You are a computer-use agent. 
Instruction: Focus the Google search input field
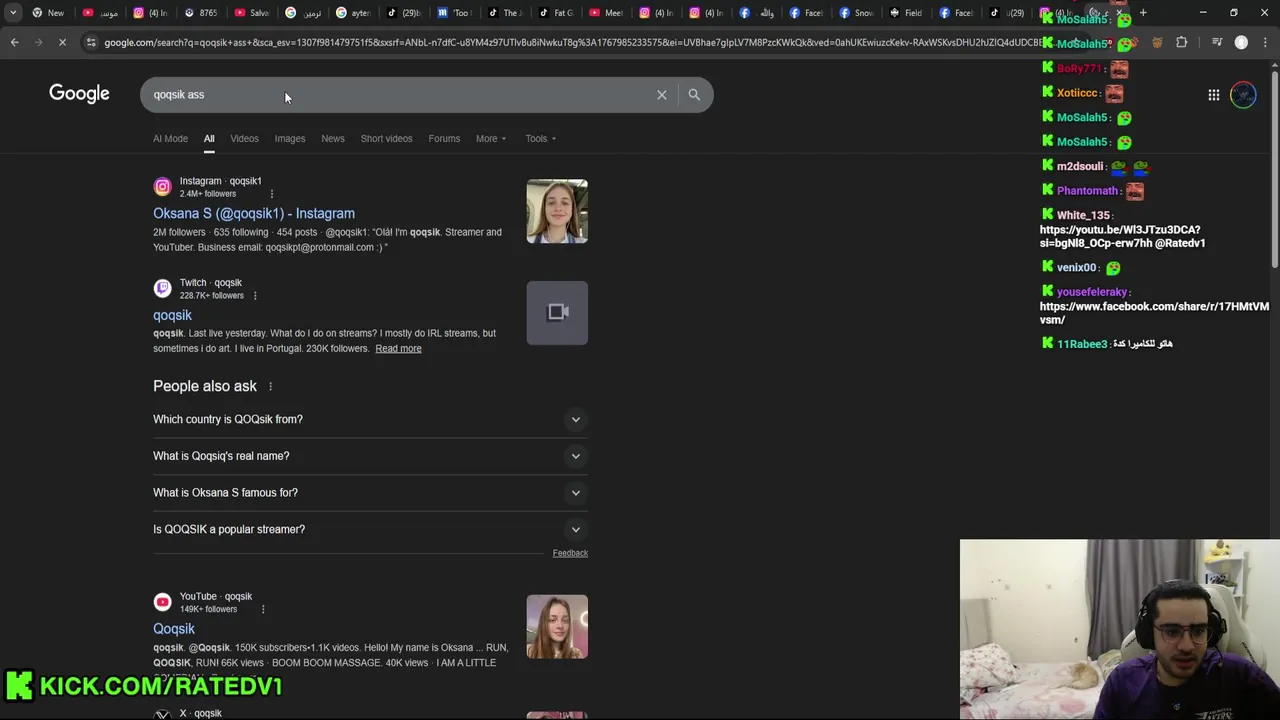pyautogui.click(x=400, y=95)
